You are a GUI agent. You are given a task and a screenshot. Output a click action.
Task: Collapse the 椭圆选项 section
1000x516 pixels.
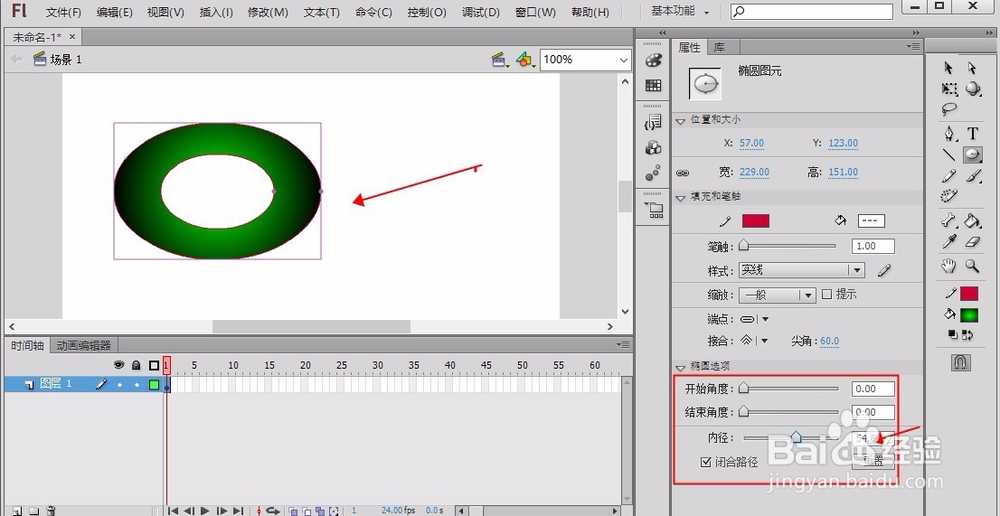(680, 367)
